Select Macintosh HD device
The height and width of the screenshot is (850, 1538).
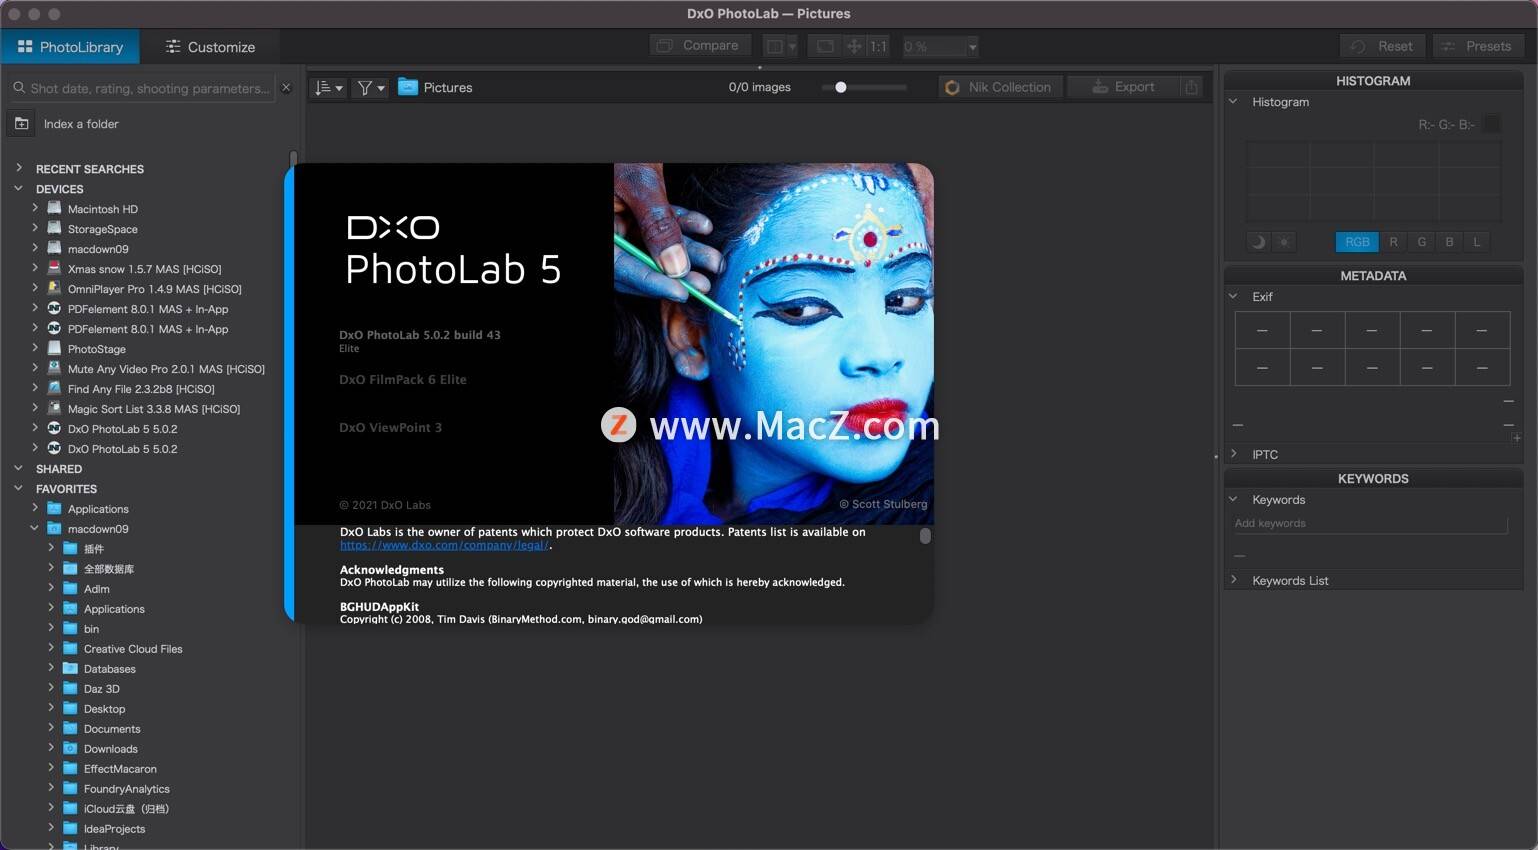(102, 209)
